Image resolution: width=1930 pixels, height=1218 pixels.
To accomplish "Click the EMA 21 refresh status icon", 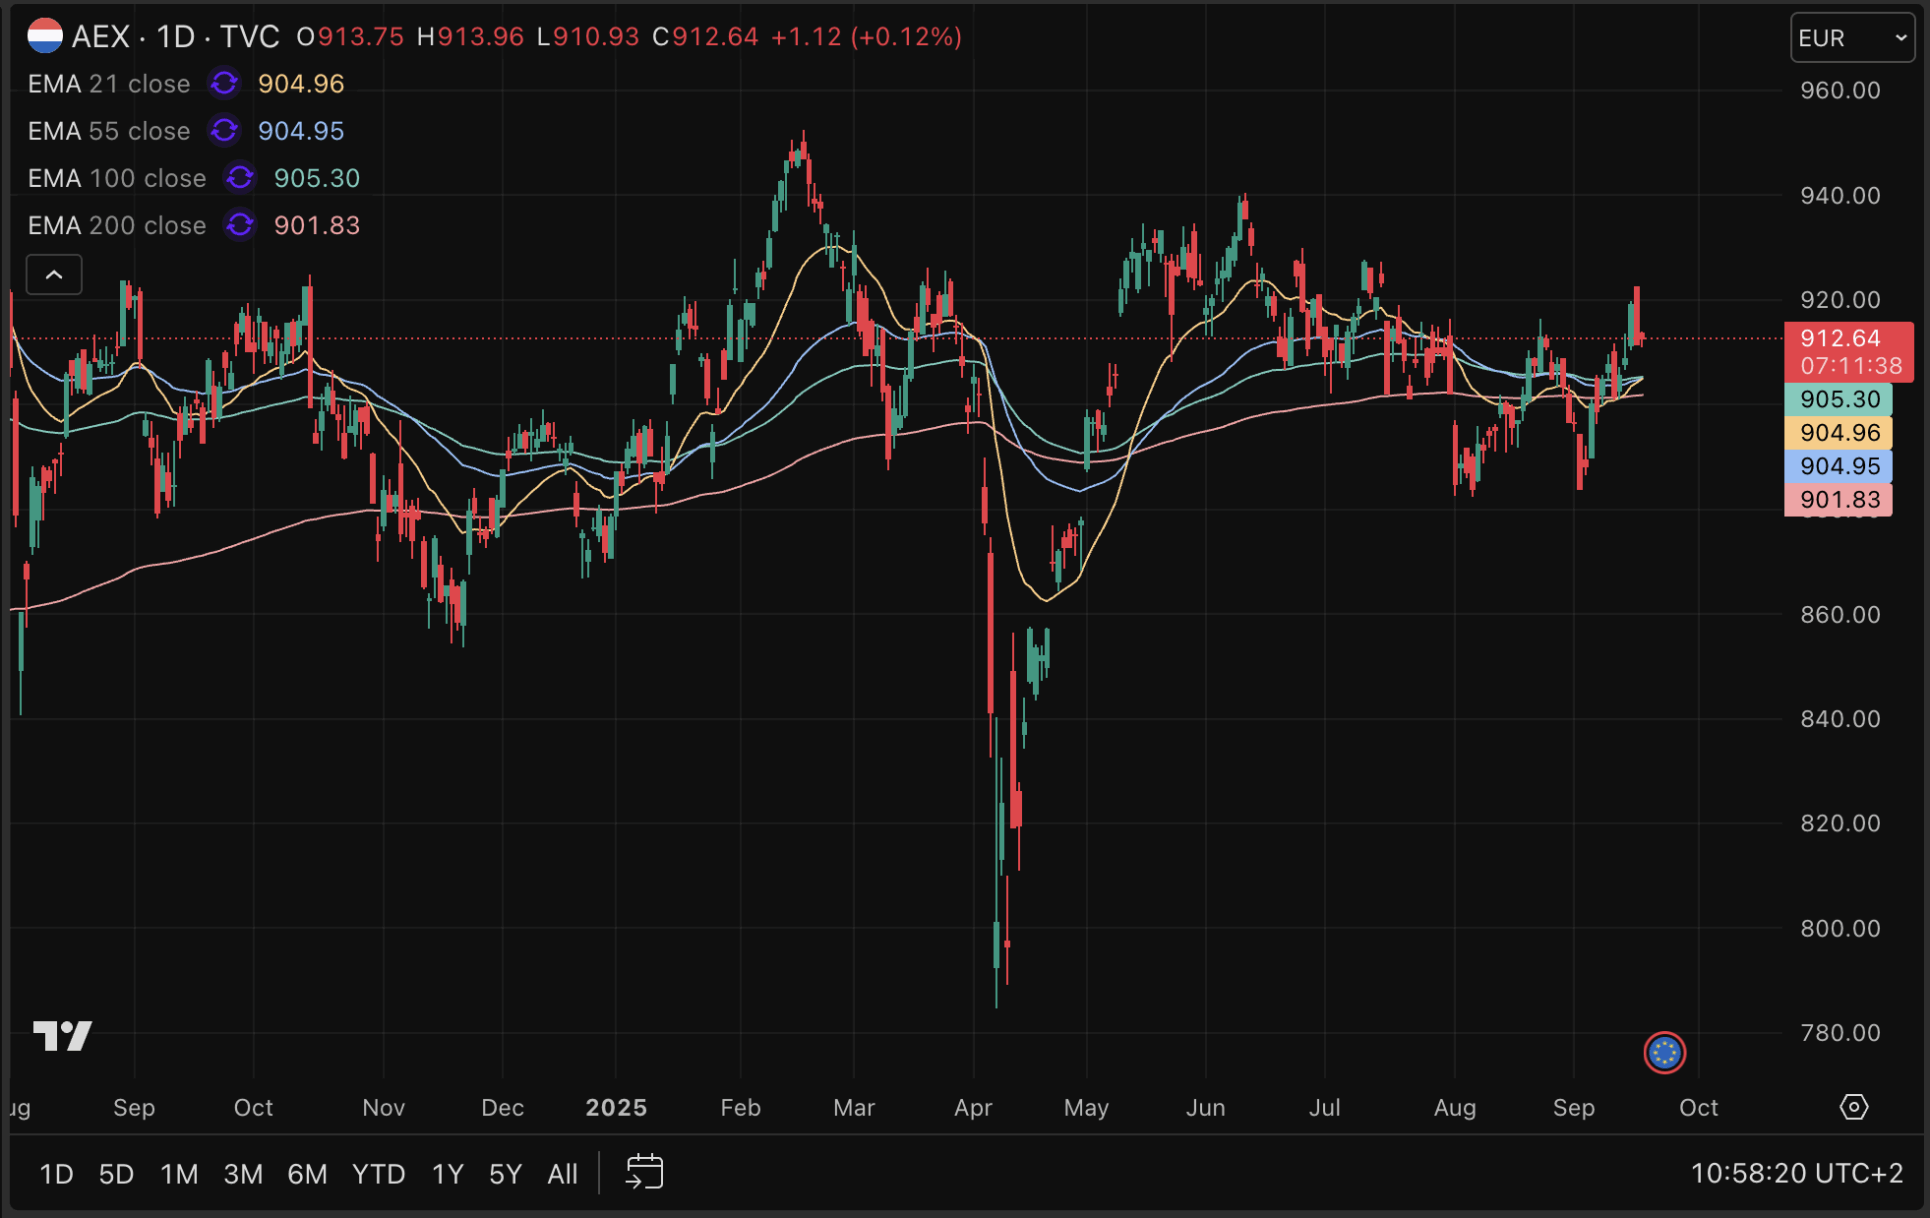I will click(x=224, y=83).
